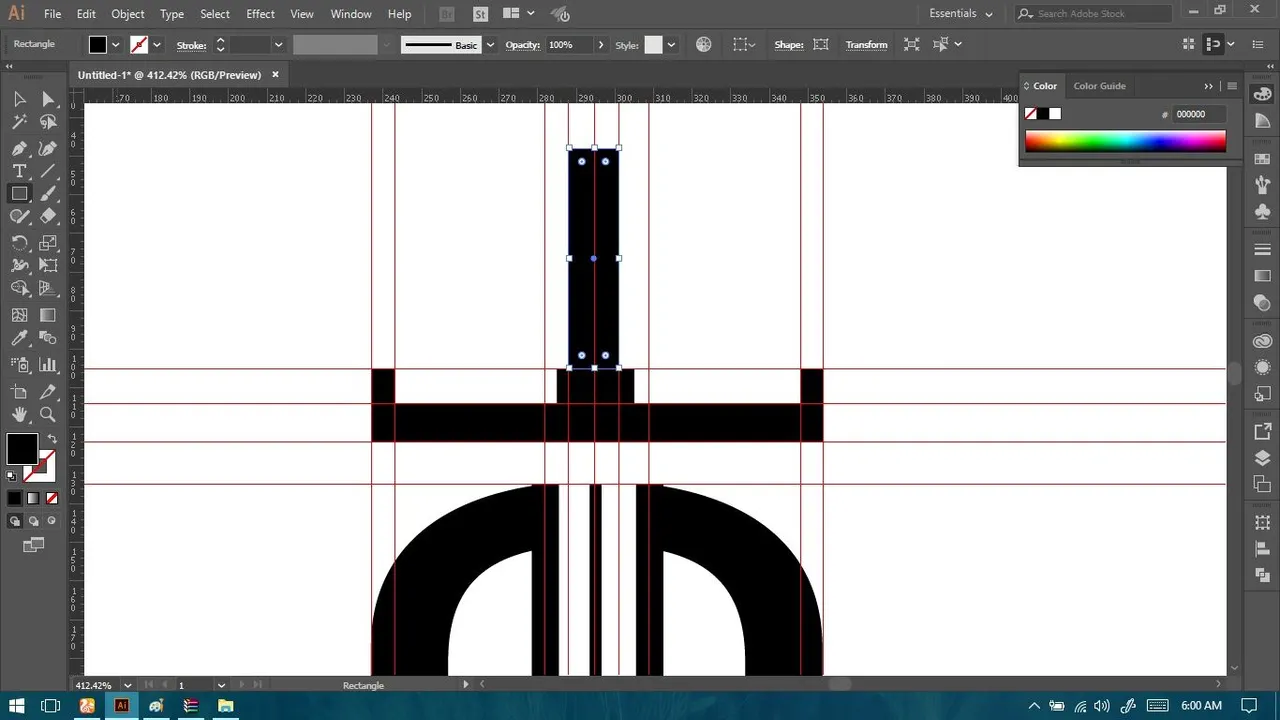This screenshot has width=1280, height=720.
Task: Choose the Mesh tool
Action: pos(19,315)
